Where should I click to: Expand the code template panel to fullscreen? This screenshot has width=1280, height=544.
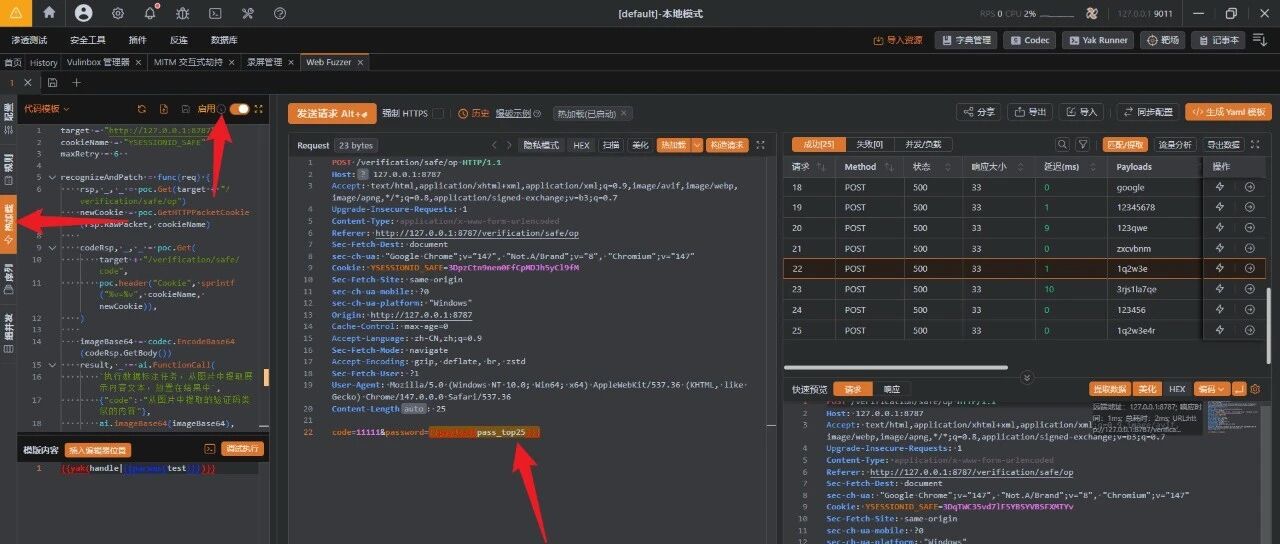coord(259,108)
